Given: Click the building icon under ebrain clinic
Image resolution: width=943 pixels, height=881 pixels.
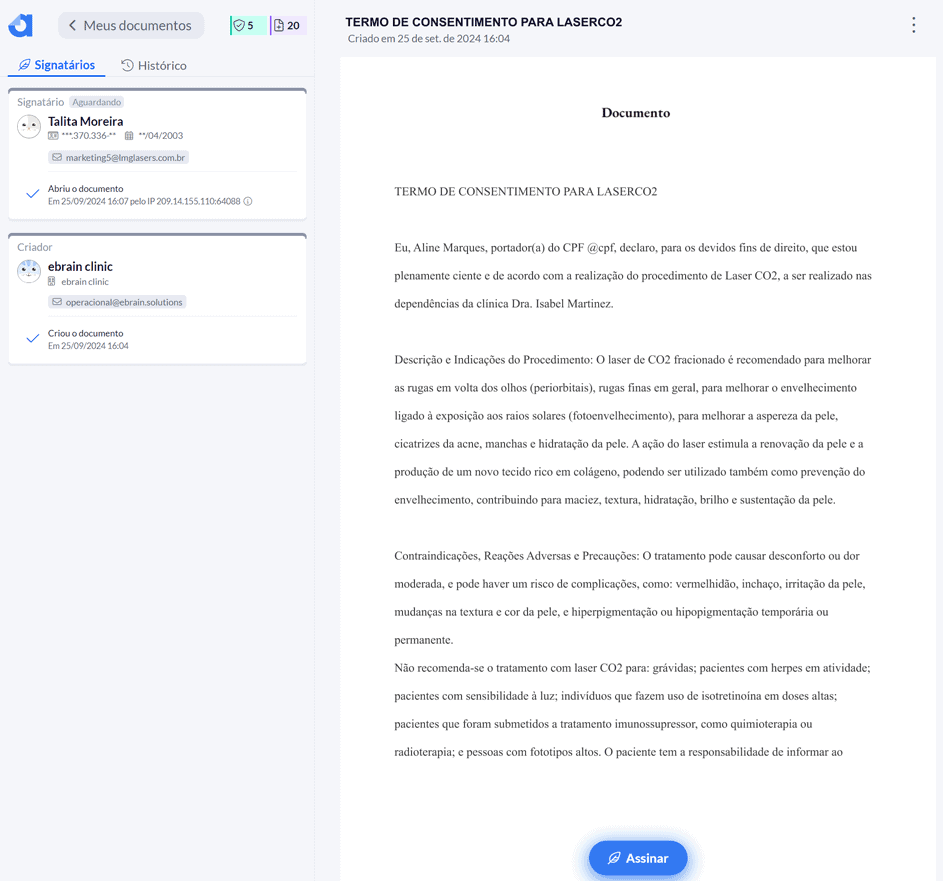Looking at the screenshot, I should 53,282.
